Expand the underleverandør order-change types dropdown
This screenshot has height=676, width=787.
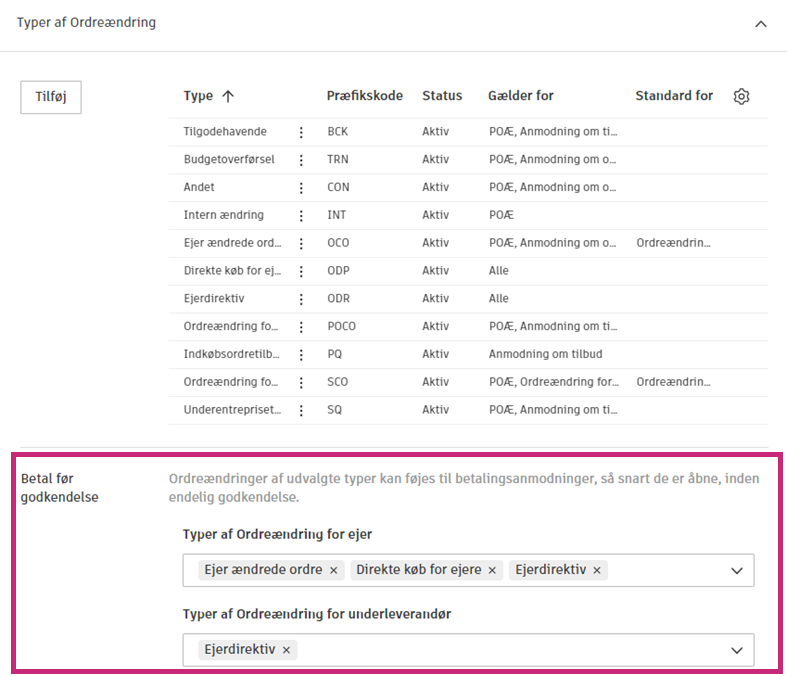737,650
